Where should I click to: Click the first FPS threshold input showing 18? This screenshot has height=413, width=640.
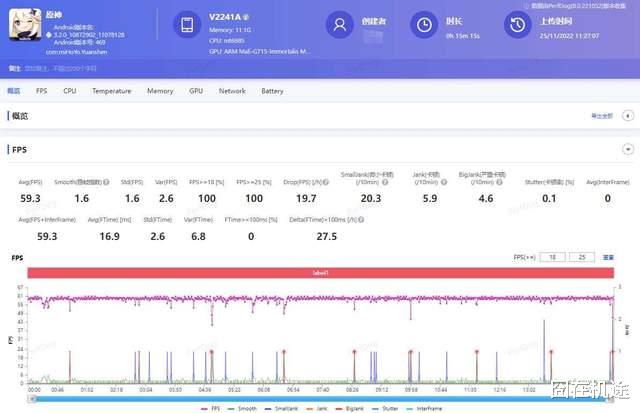553,257
